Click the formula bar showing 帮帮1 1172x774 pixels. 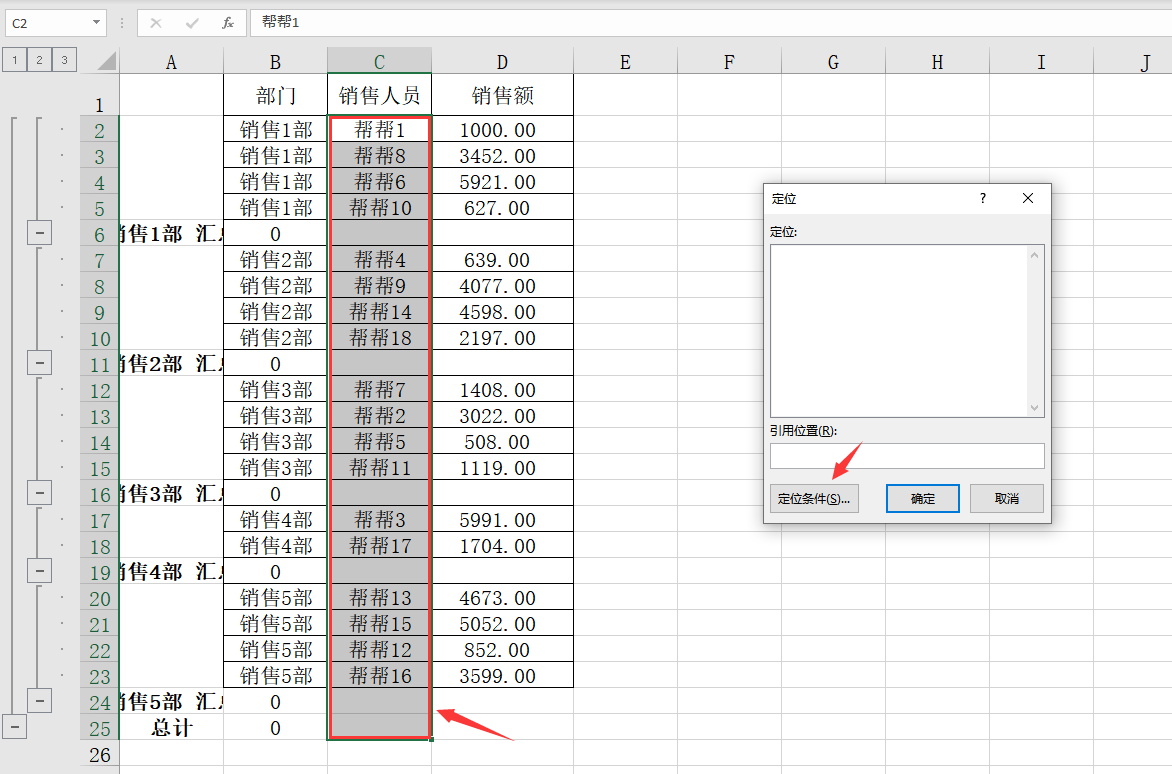pos(710,22)
